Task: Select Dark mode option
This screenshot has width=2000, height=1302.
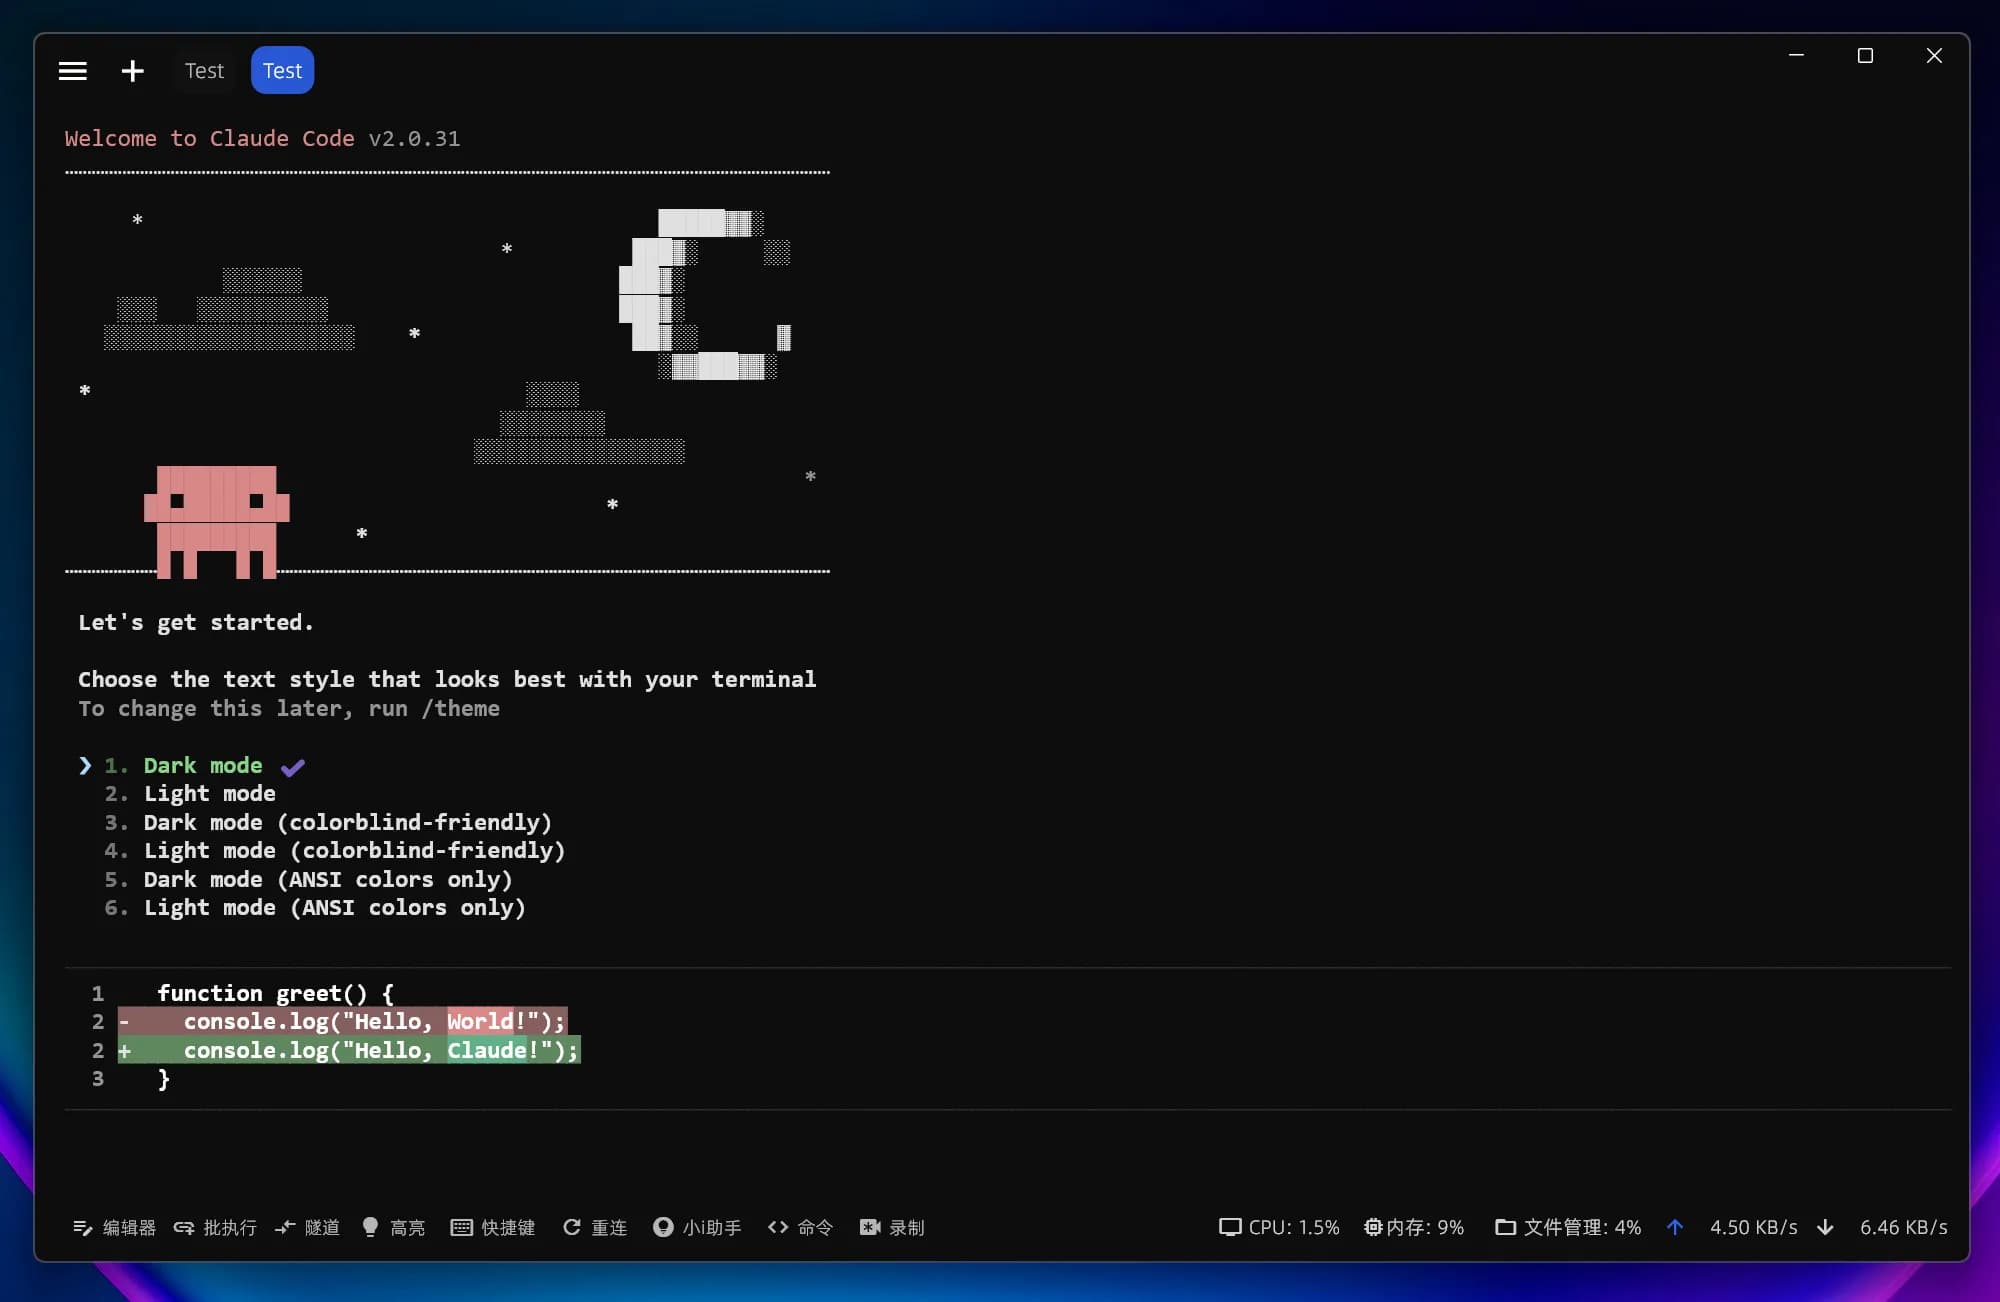Action: (203, 765)
